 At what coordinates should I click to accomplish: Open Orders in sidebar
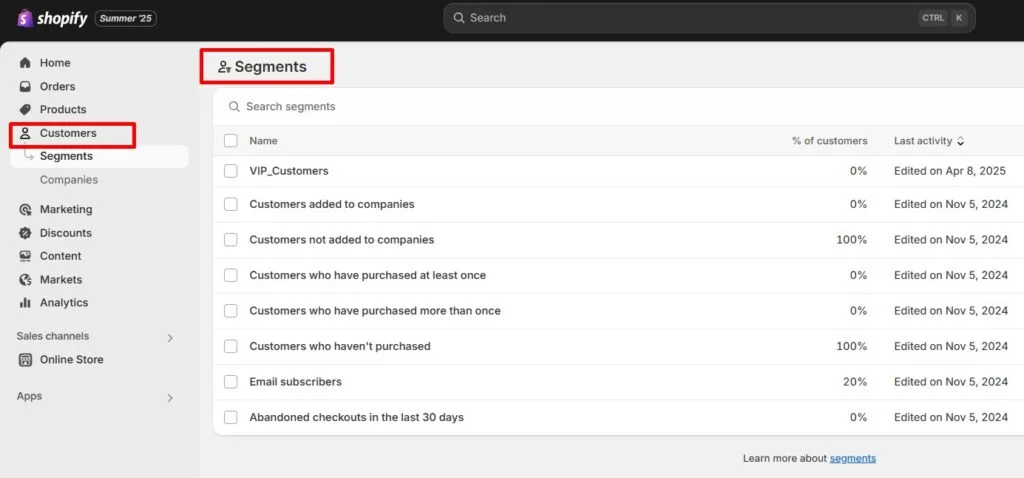click(x=57, y=86)
